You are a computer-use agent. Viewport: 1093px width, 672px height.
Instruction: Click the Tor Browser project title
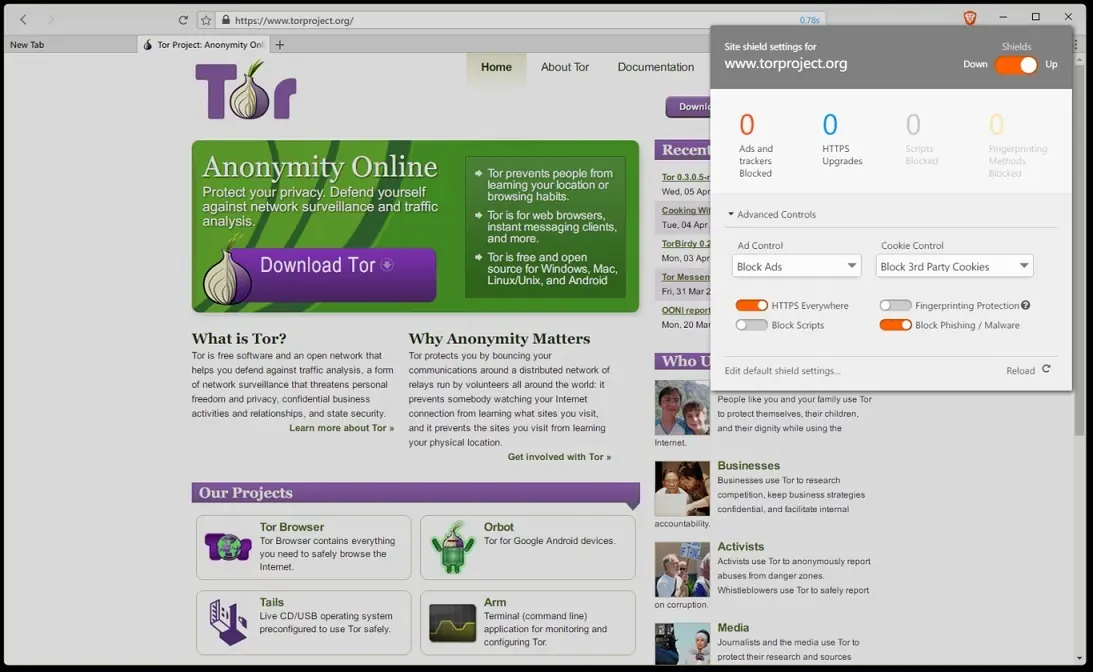pyautogui.click(x=291, y=527)
